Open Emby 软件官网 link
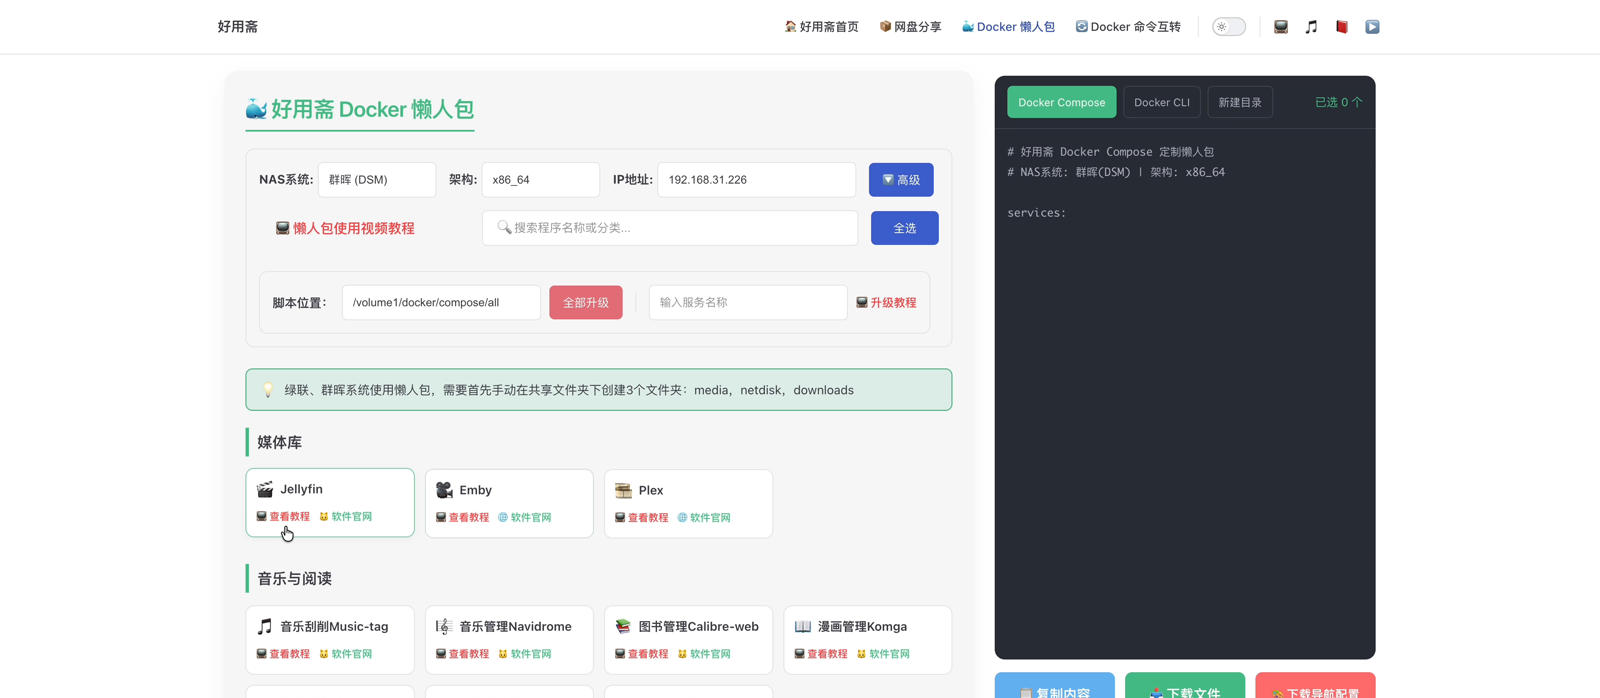 tap(524, 518)
